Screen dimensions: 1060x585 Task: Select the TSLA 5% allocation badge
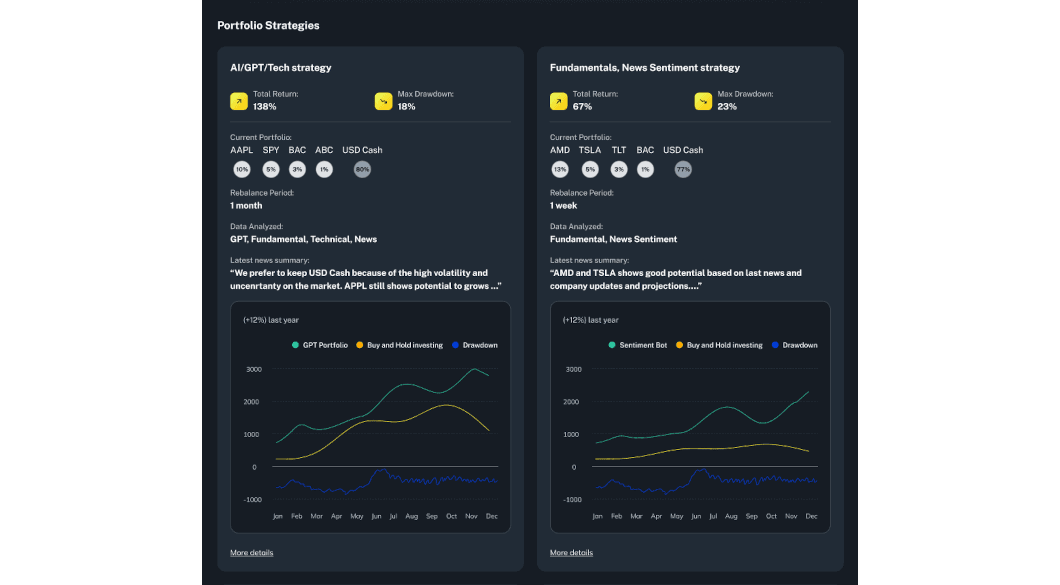590,169
